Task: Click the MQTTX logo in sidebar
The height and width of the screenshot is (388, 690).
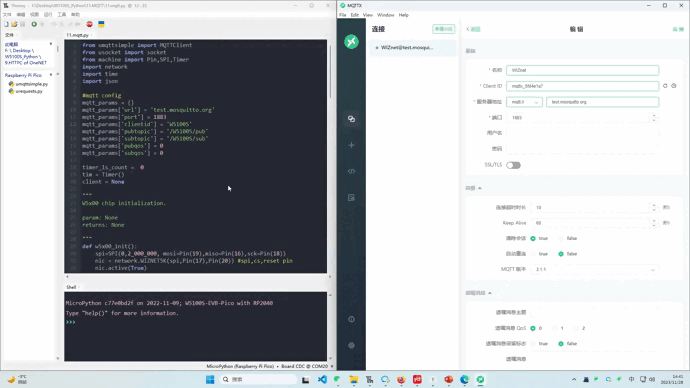Action: [x=351, y=42]
